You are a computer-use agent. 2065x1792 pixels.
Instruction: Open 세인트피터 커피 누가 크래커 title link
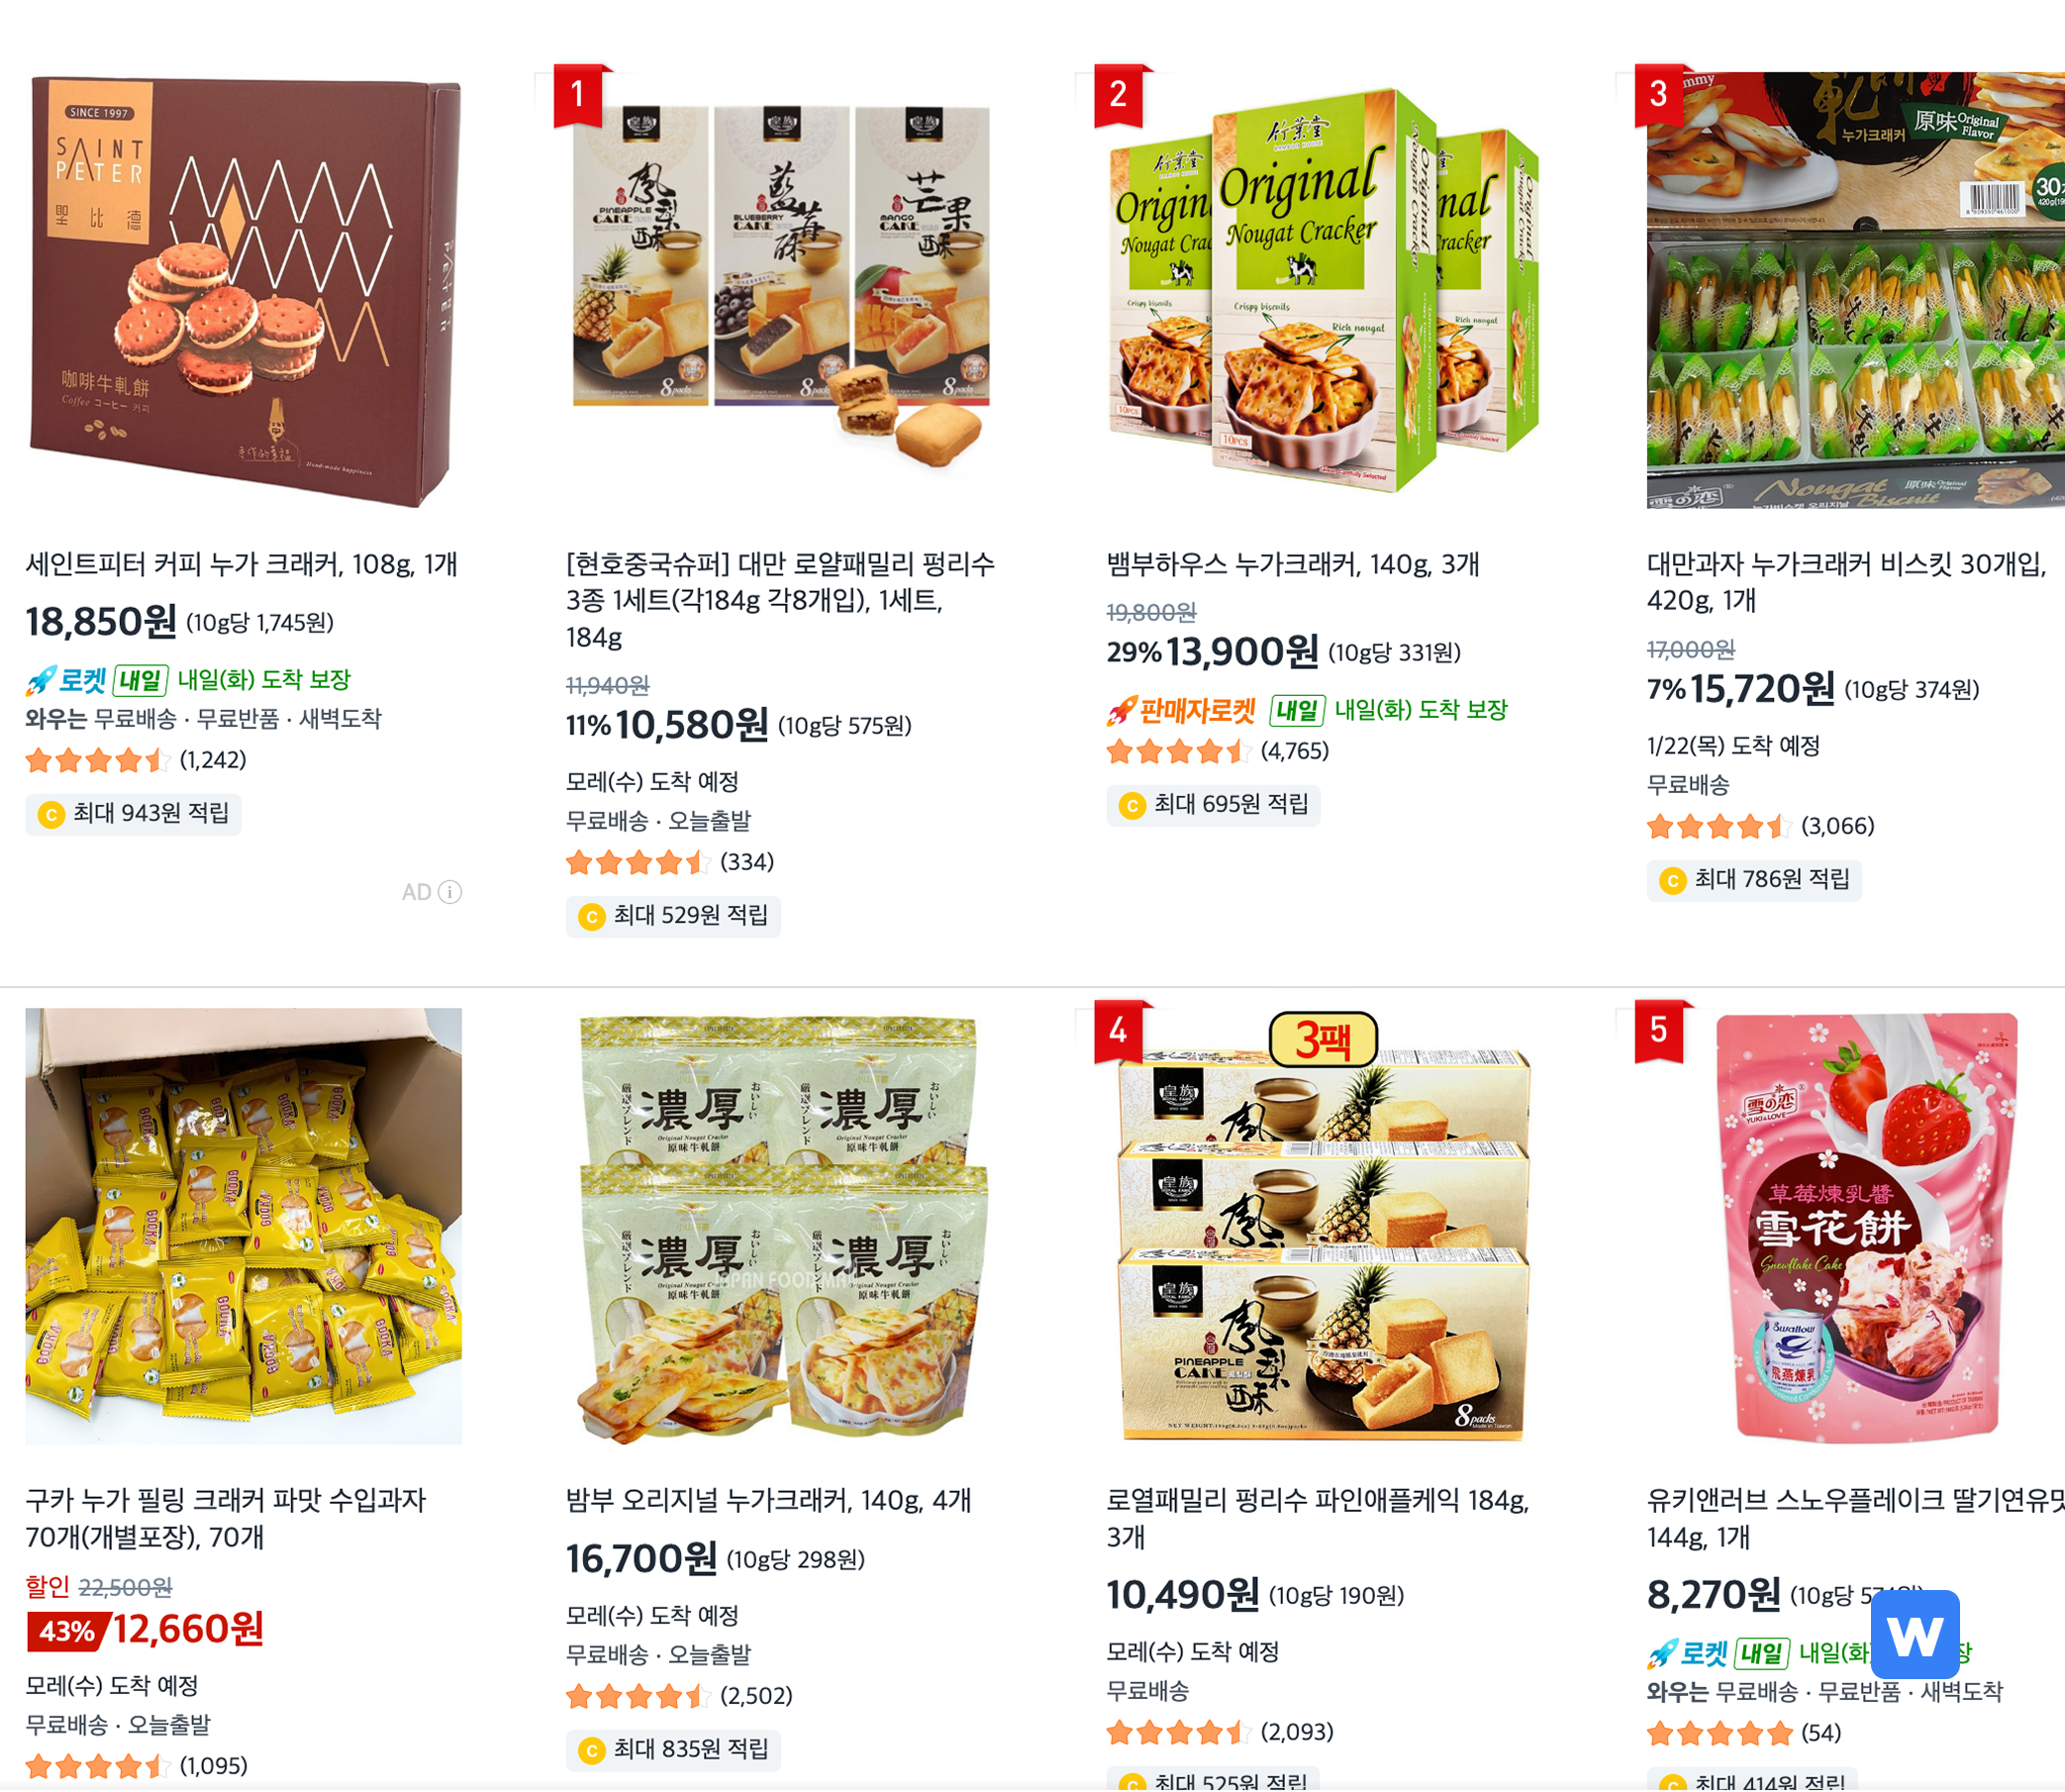[242, 565]
